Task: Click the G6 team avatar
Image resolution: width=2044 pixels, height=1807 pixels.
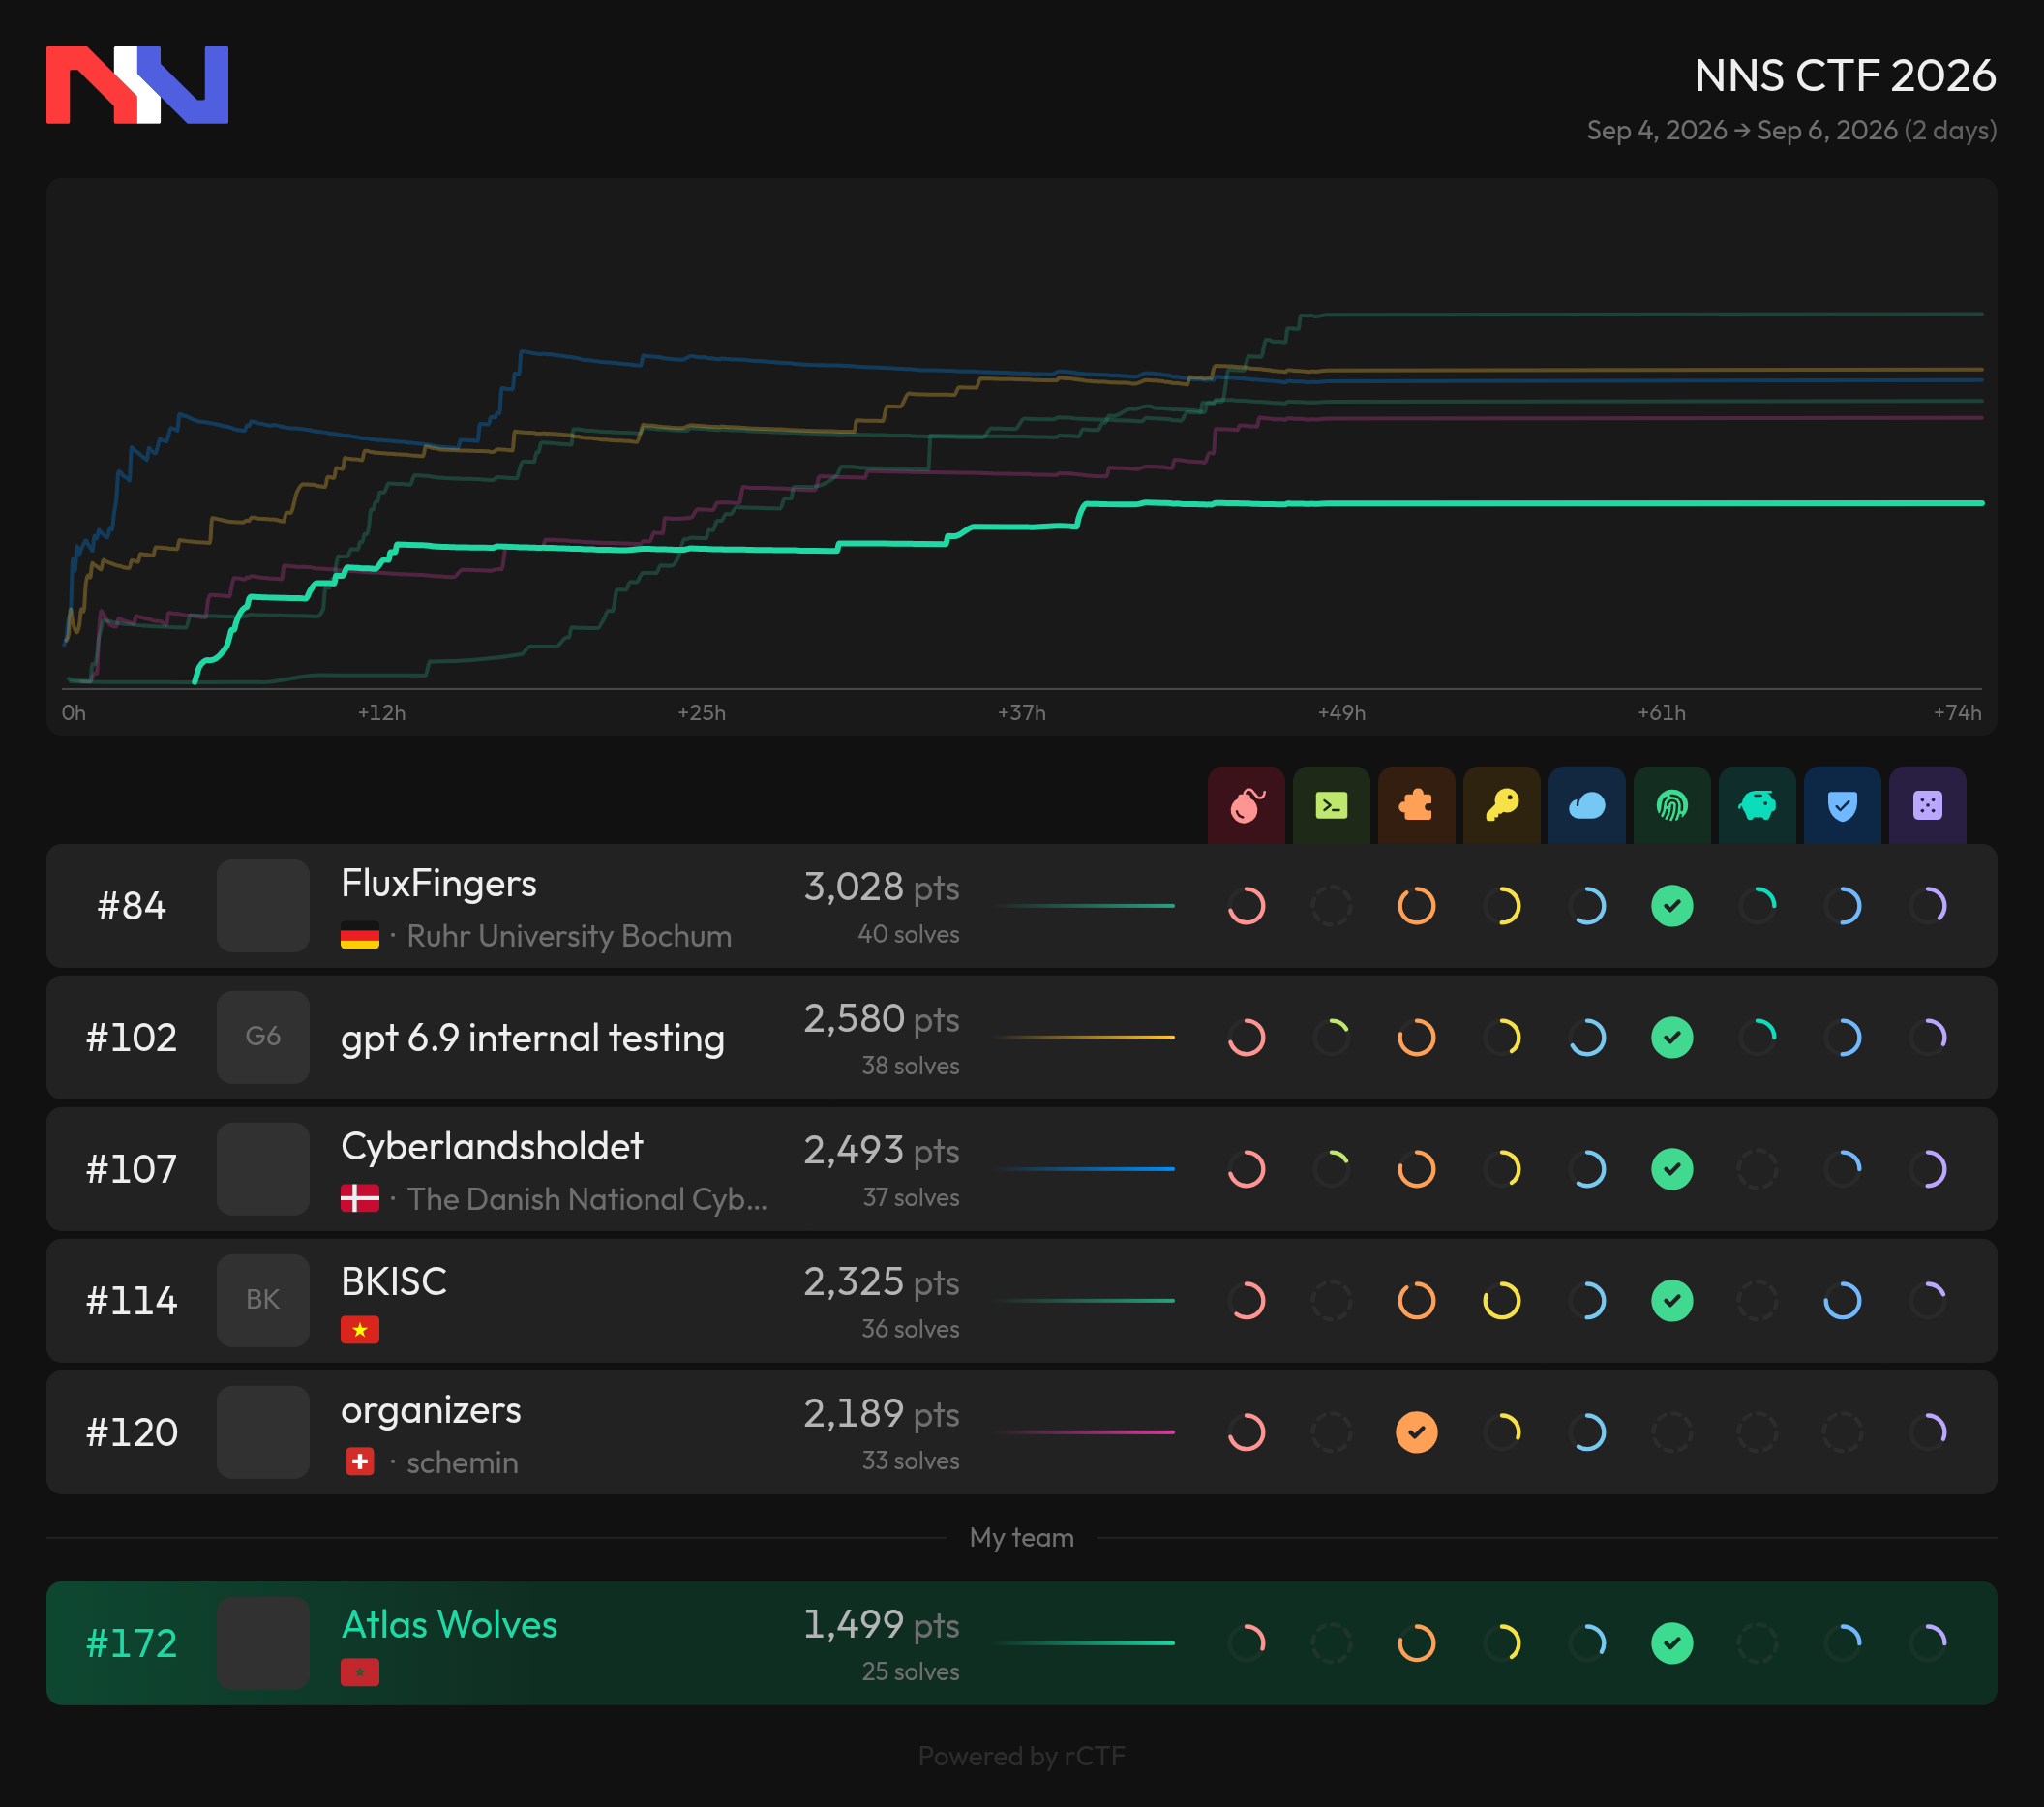Action: [263, 1037]
